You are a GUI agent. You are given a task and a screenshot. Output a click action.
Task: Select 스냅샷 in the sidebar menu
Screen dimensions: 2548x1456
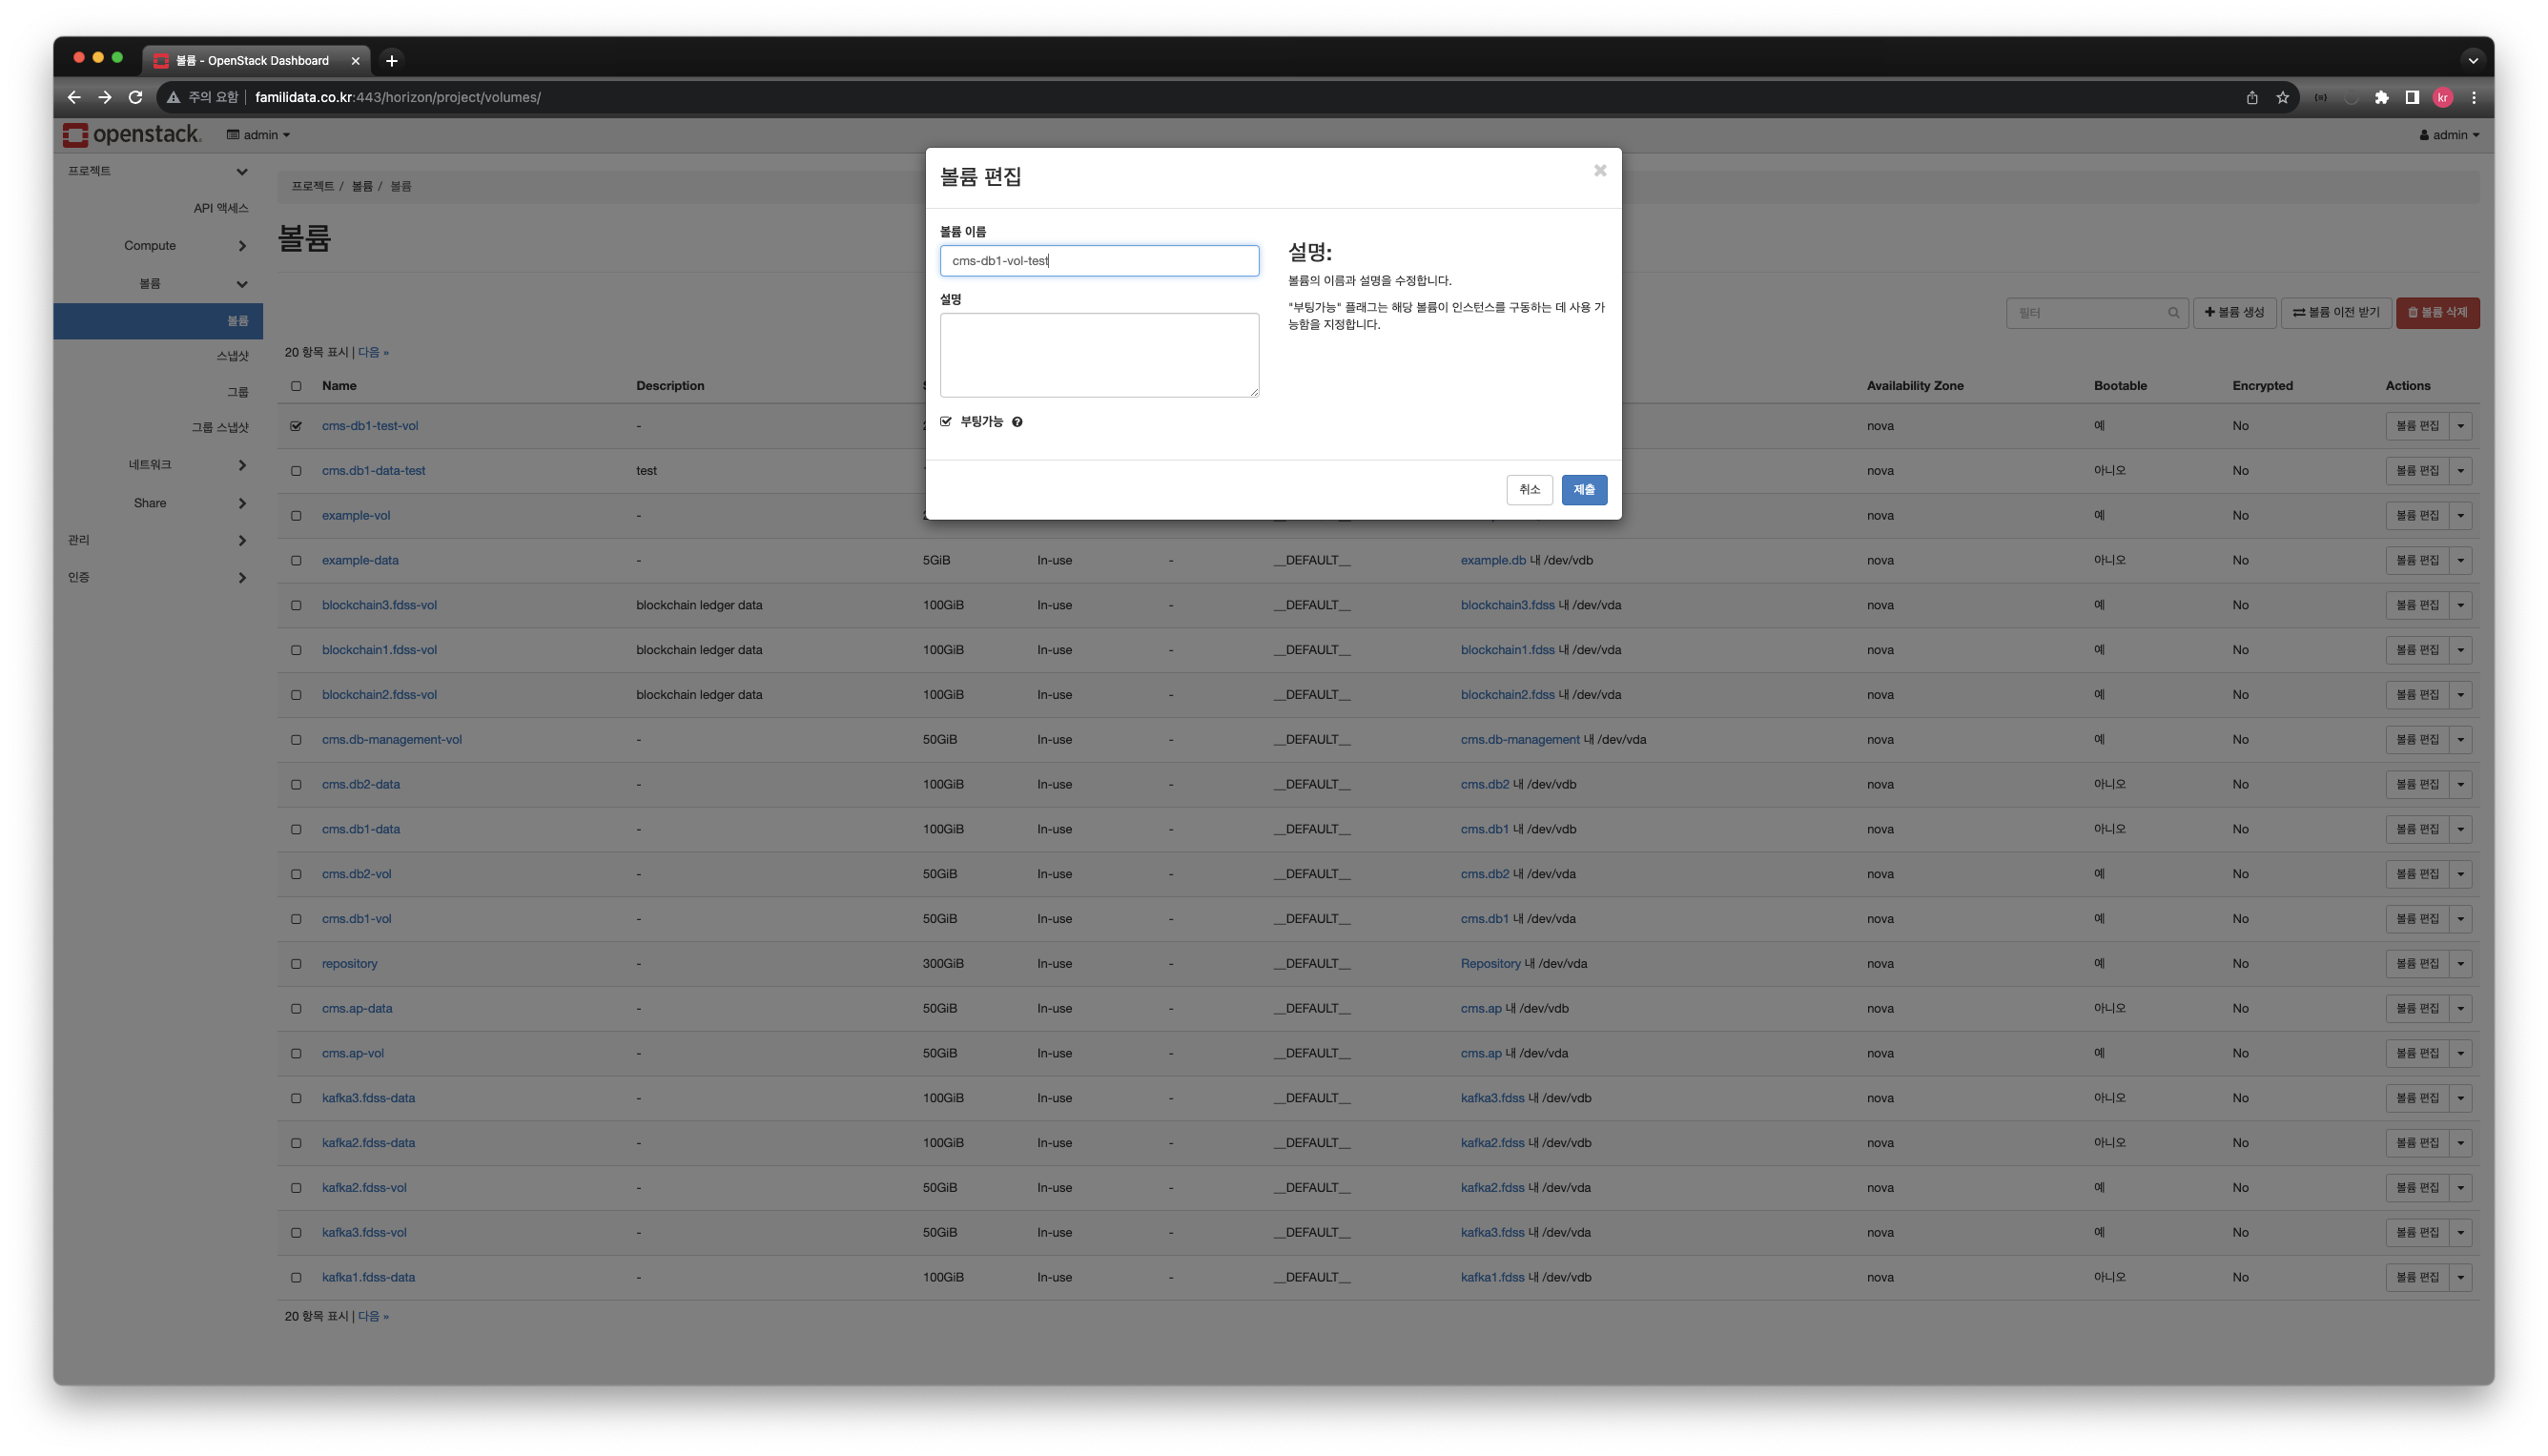tap(232, 356)
